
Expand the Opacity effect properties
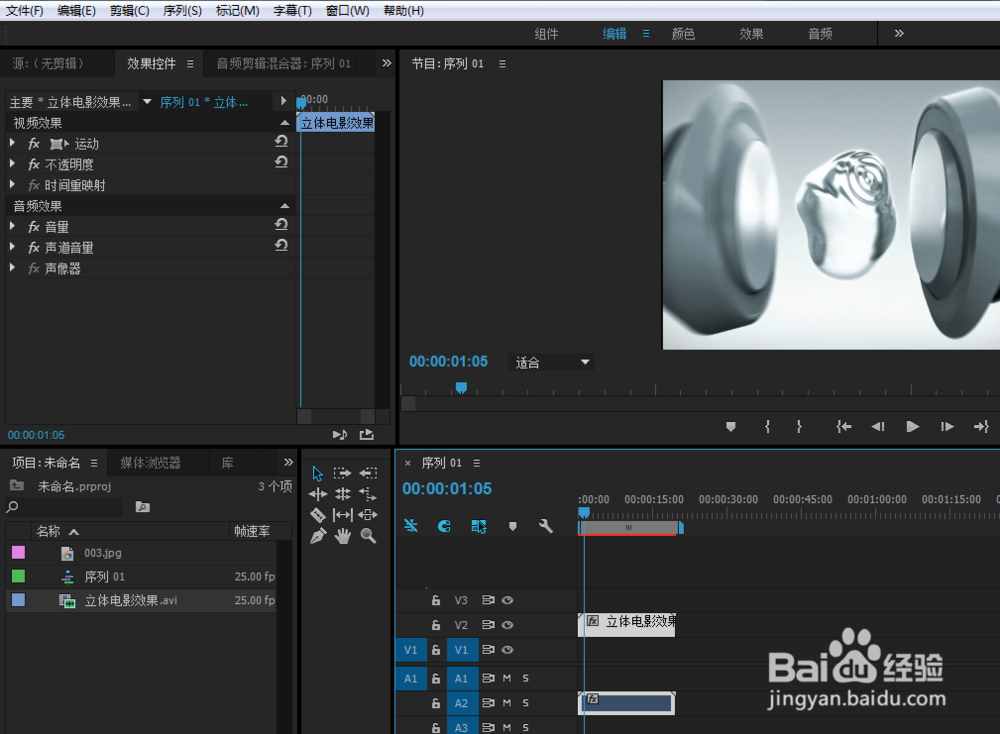point(12,164)
